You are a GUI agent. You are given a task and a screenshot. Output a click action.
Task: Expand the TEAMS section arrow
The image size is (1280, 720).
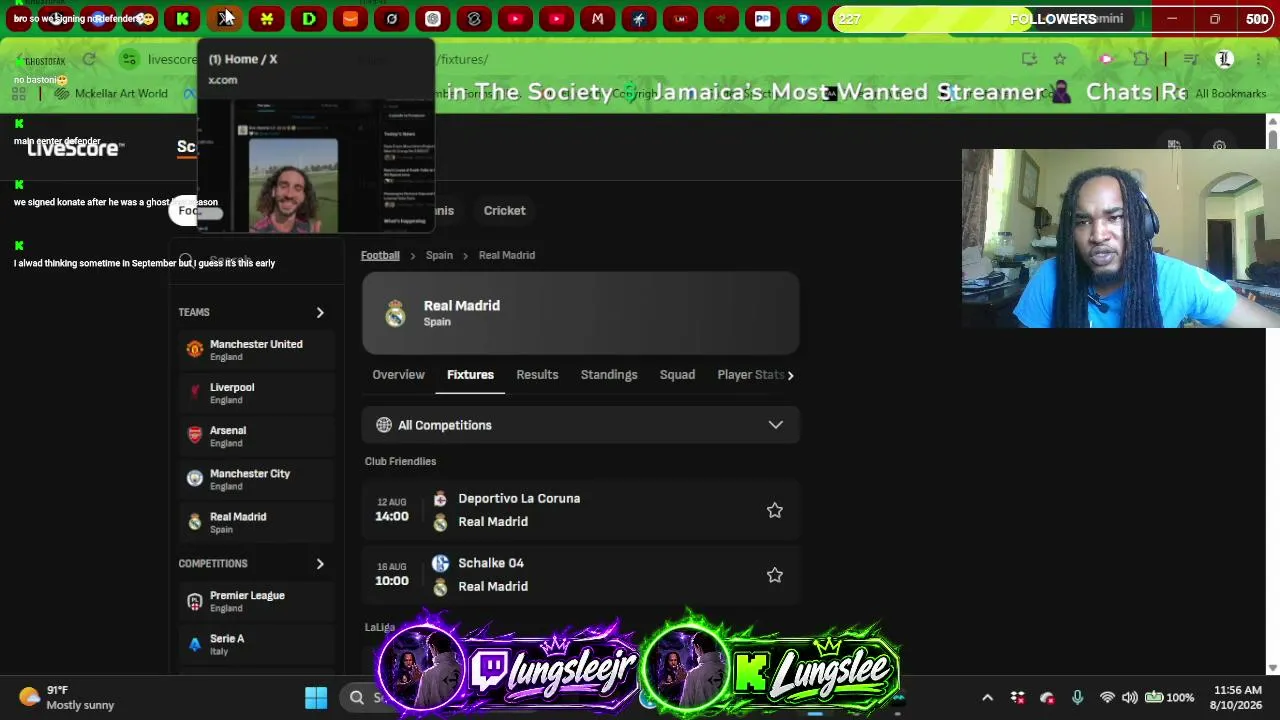click(320, 313)
